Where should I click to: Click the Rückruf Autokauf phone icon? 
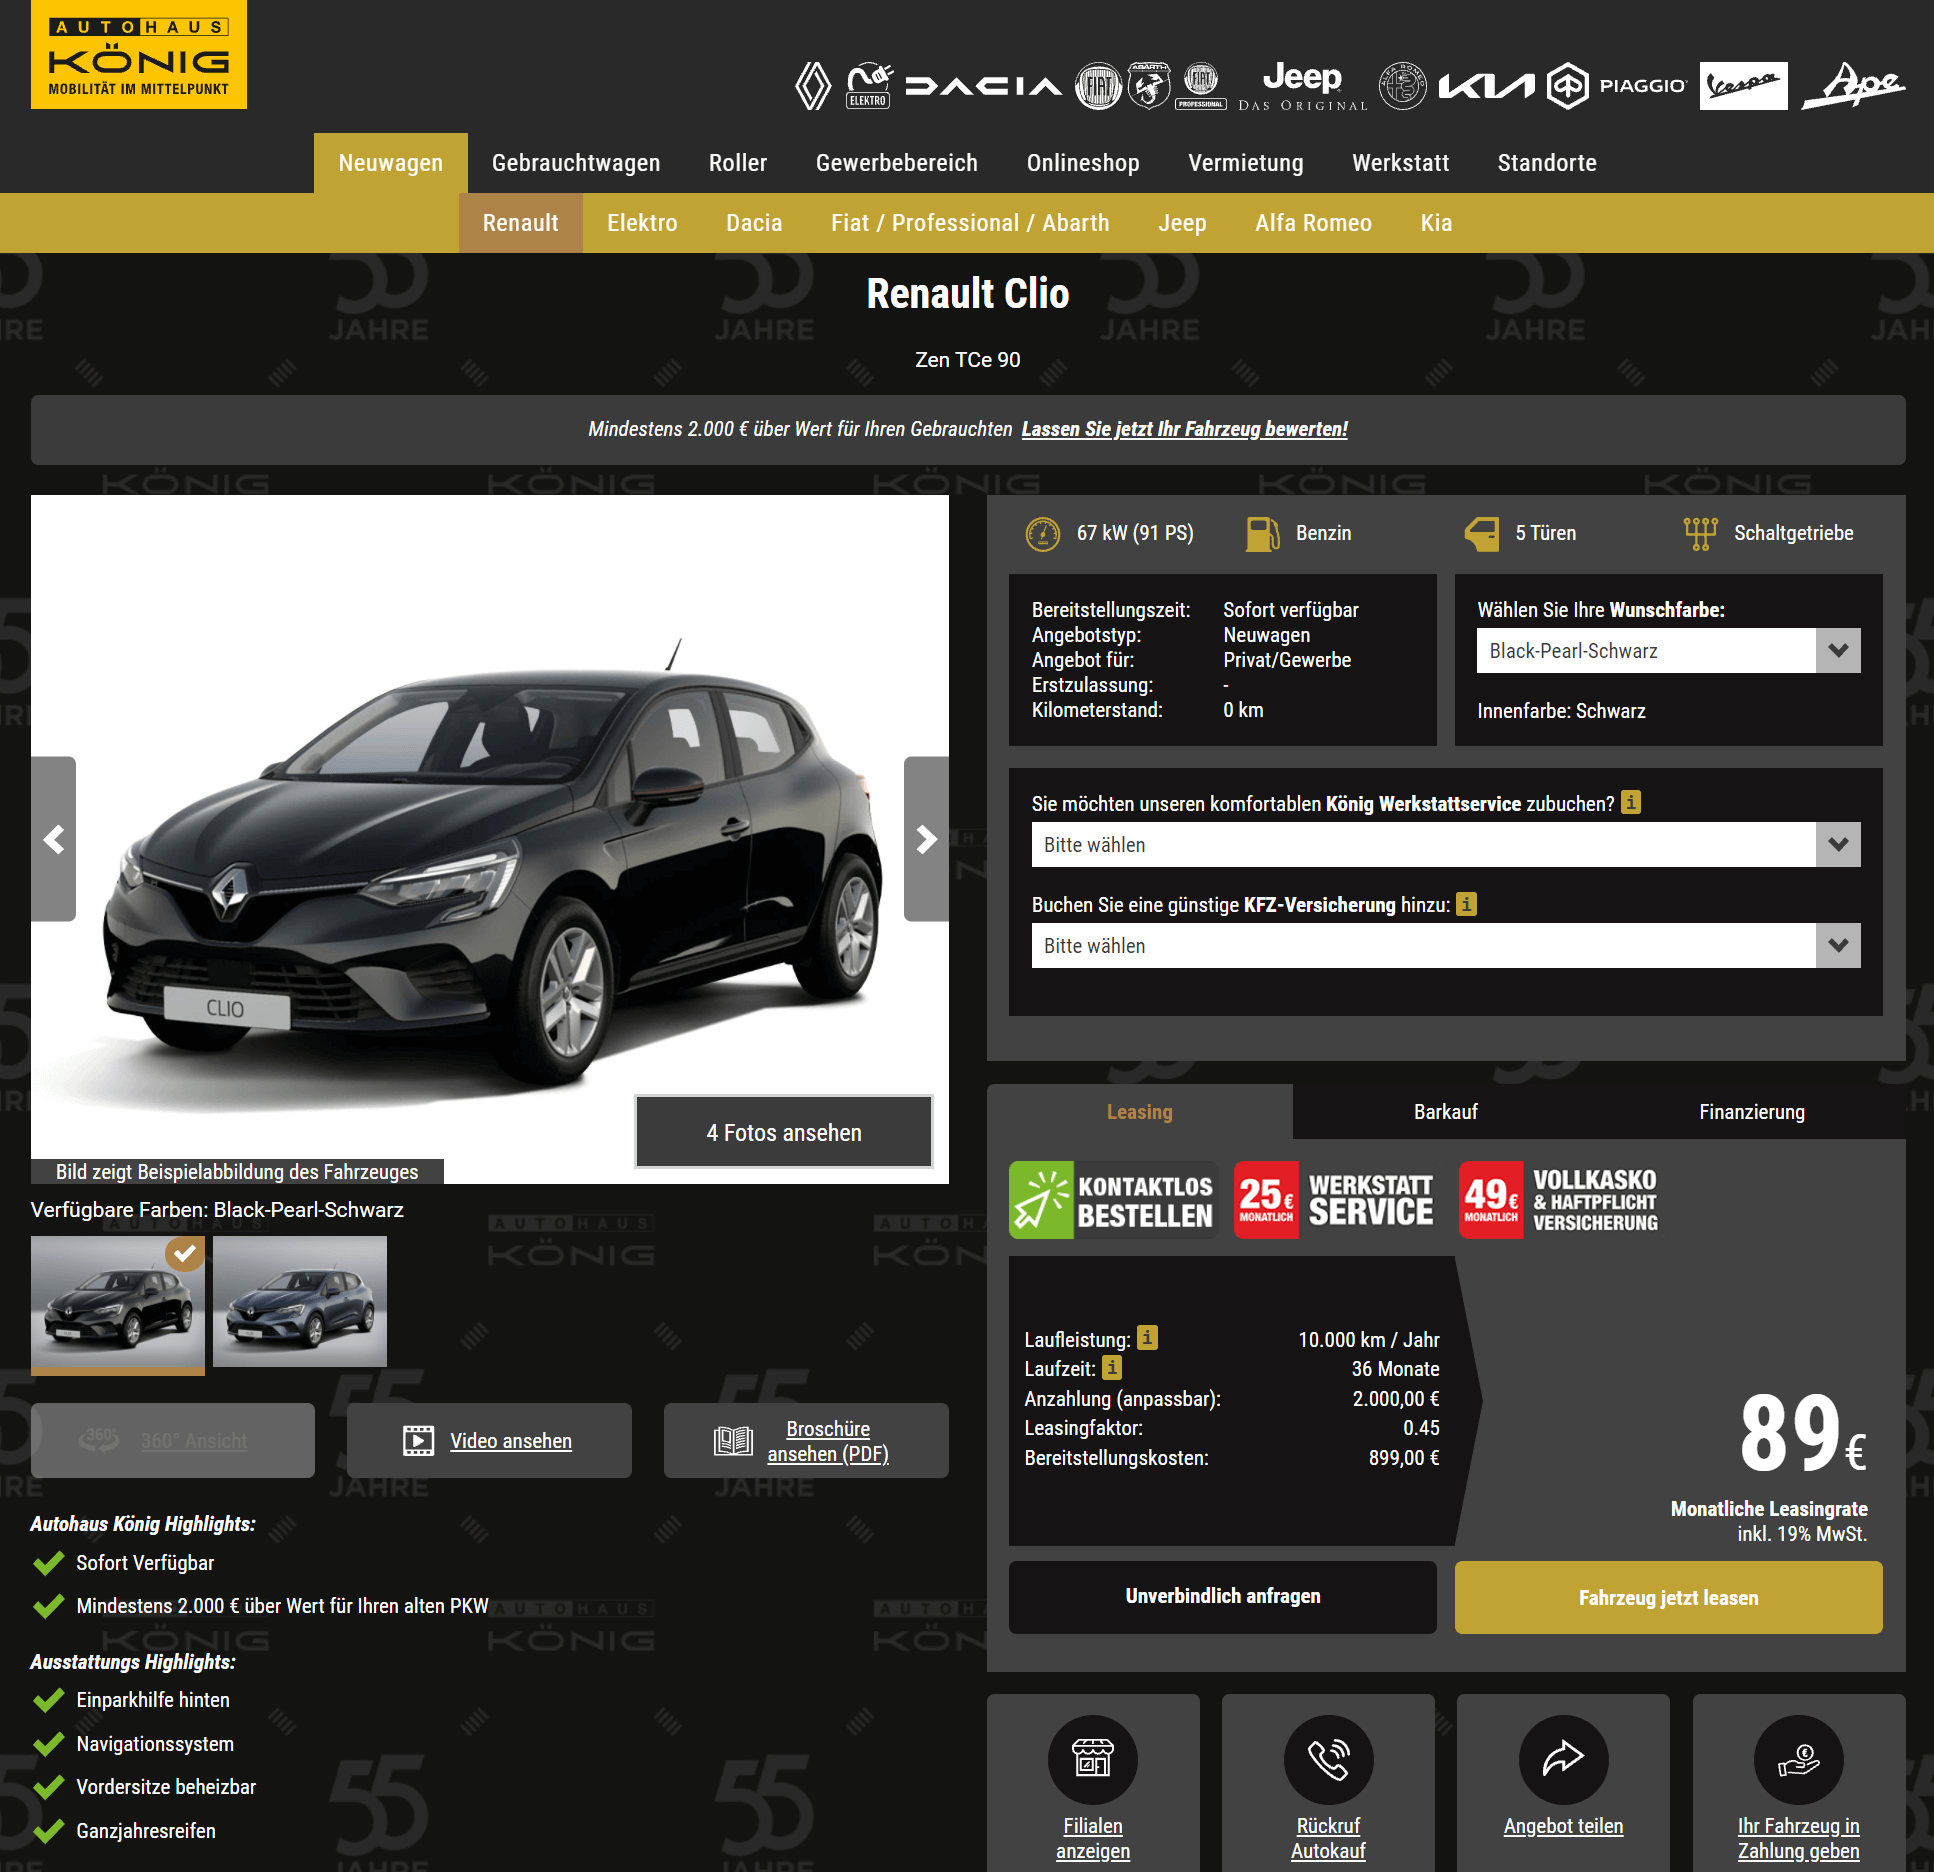1328,1759
